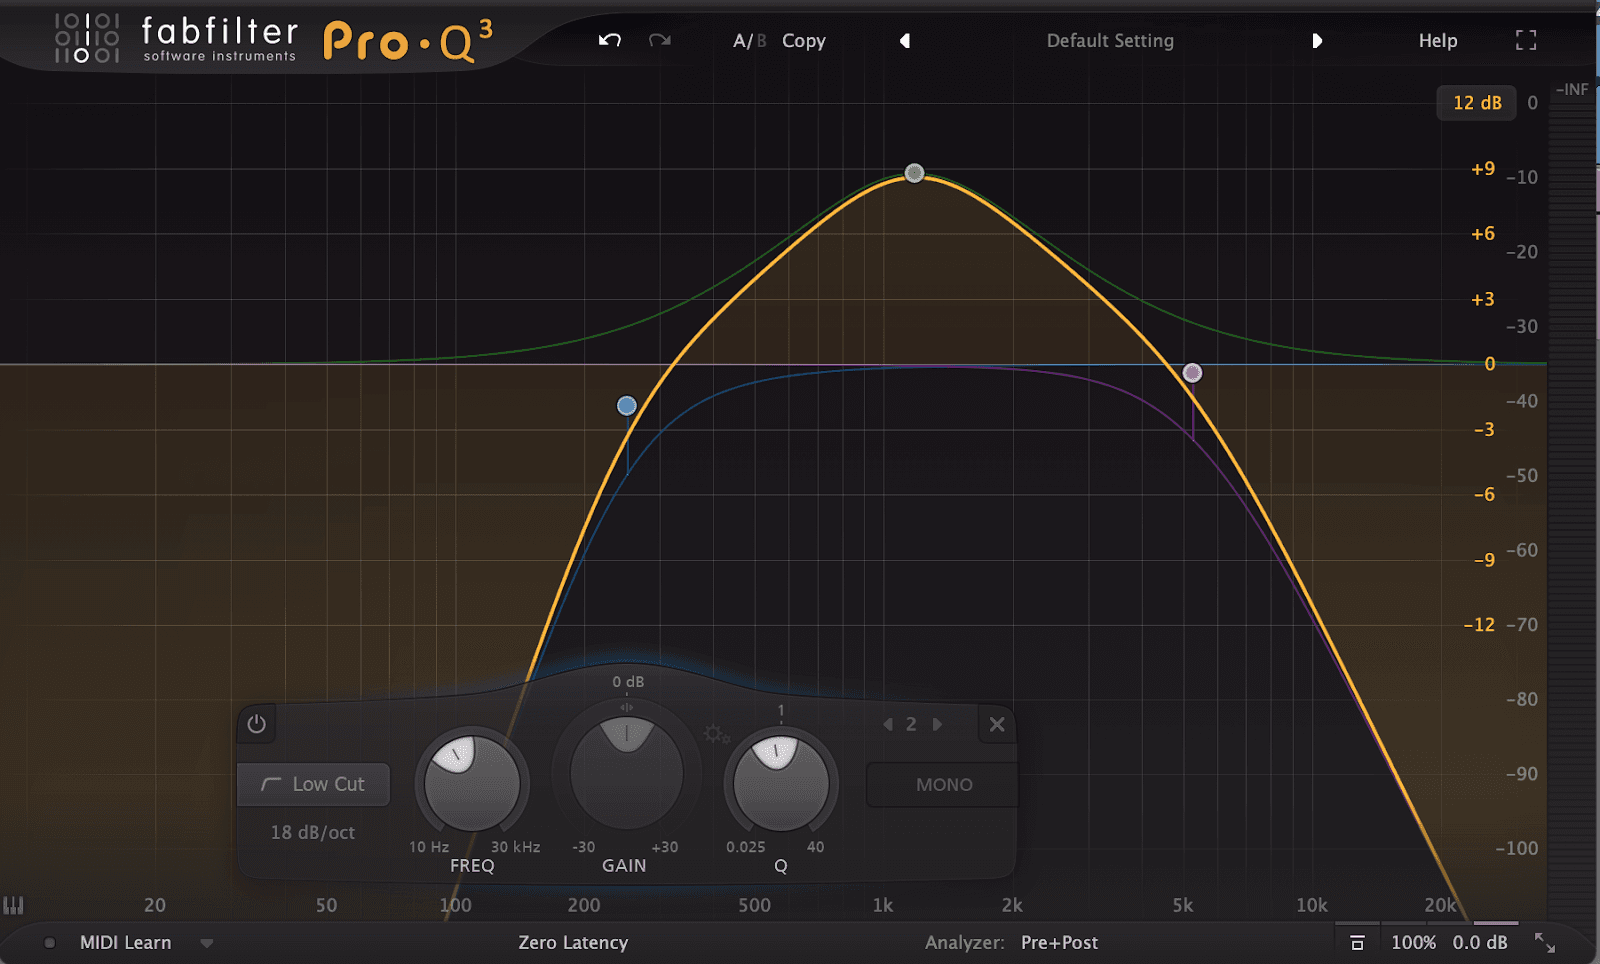Toggle the band power button

point(257,723)
